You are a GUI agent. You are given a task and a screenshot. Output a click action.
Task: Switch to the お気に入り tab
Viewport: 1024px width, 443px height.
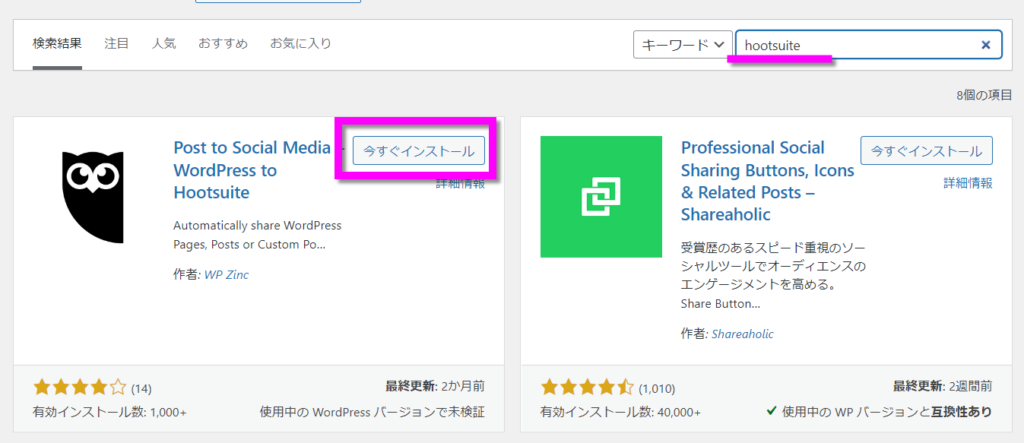coord(300,44)
